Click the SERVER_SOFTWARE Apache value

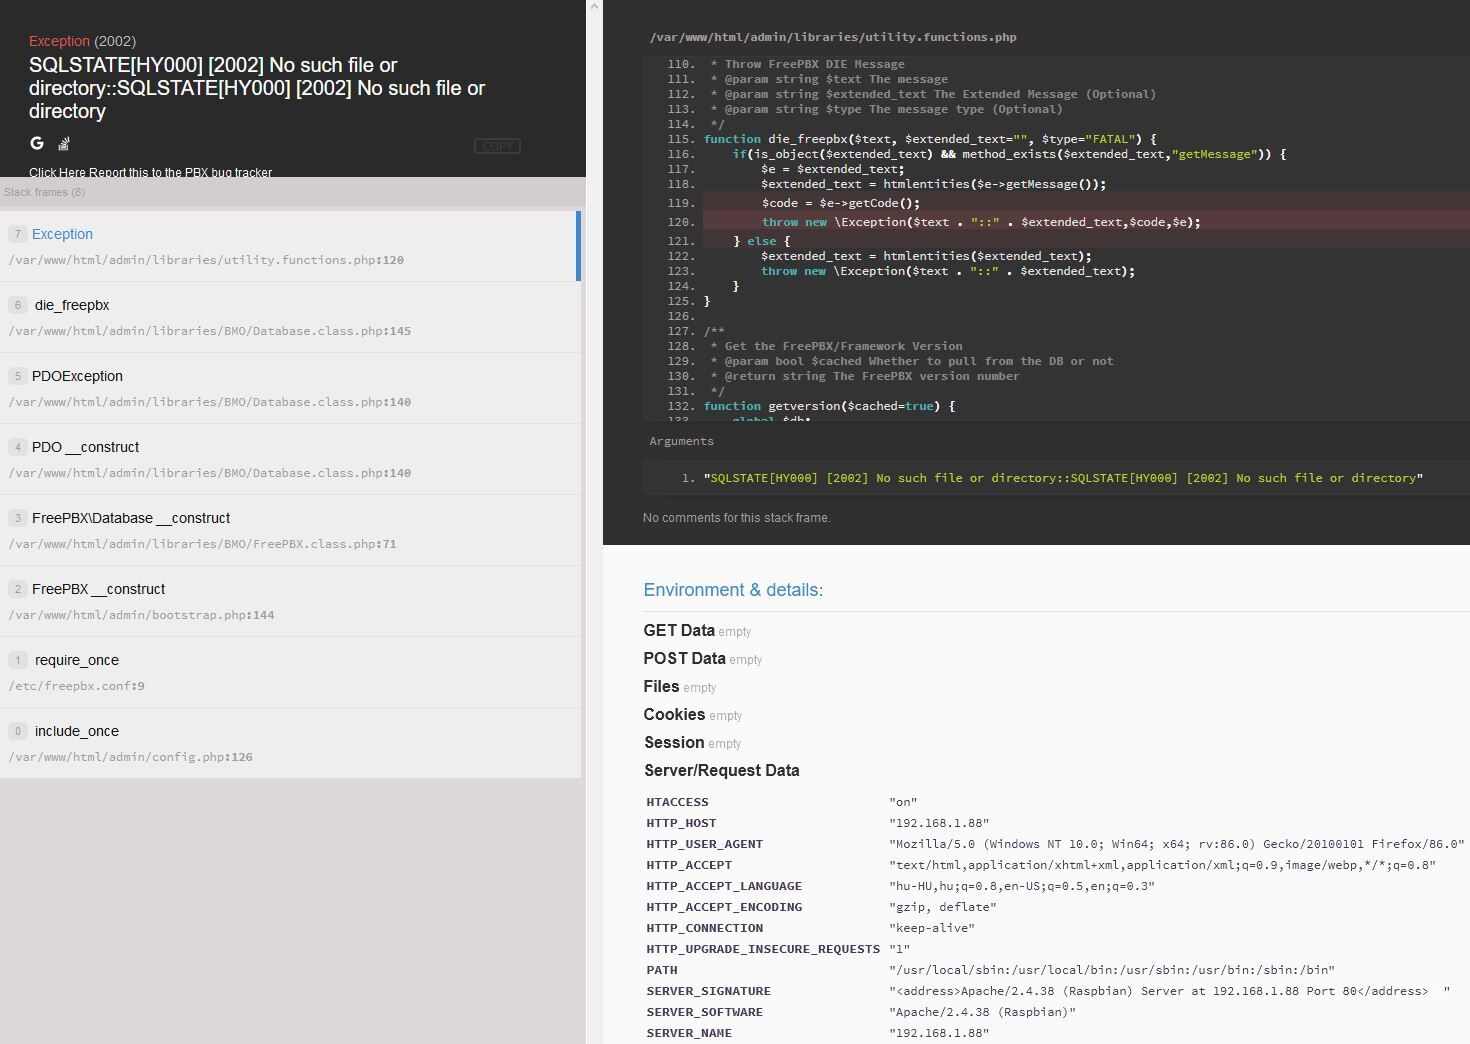tap(982, 1012)
